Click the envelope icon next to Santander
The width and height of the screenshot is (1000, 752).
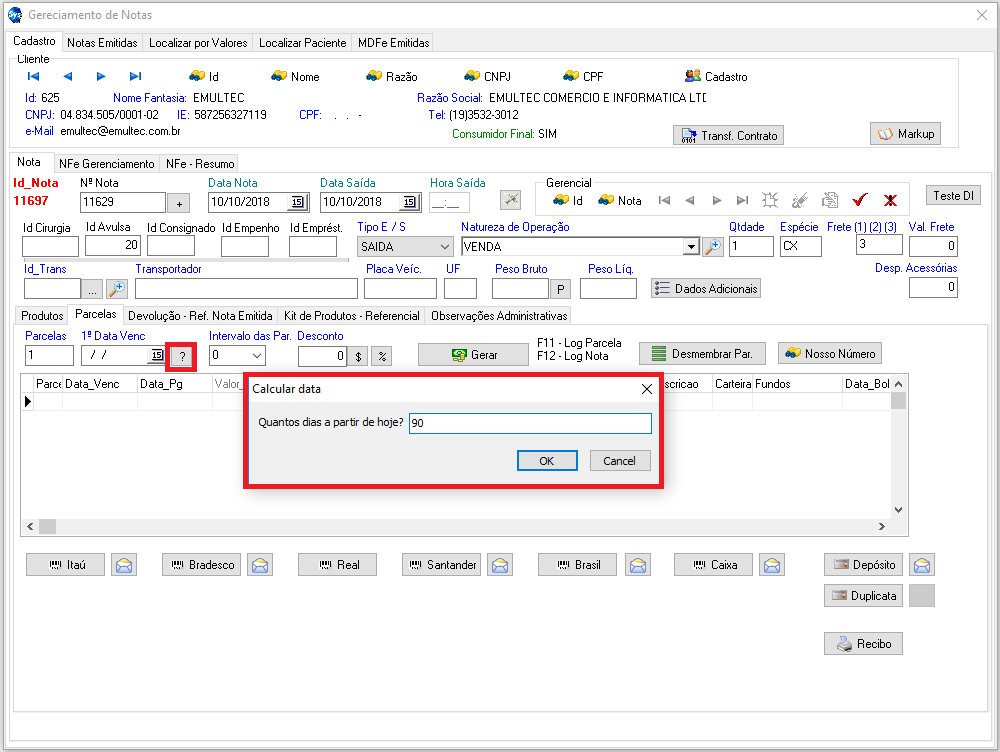coord(500,565)
